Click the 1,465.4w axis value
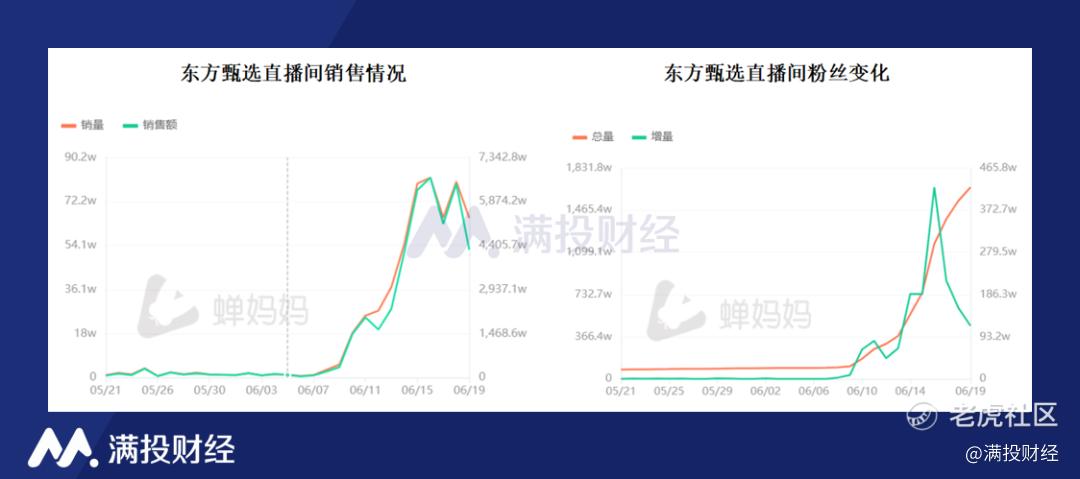Image resolution: width=1080 pixels, height=479 pixels. [x=588, y=209]
